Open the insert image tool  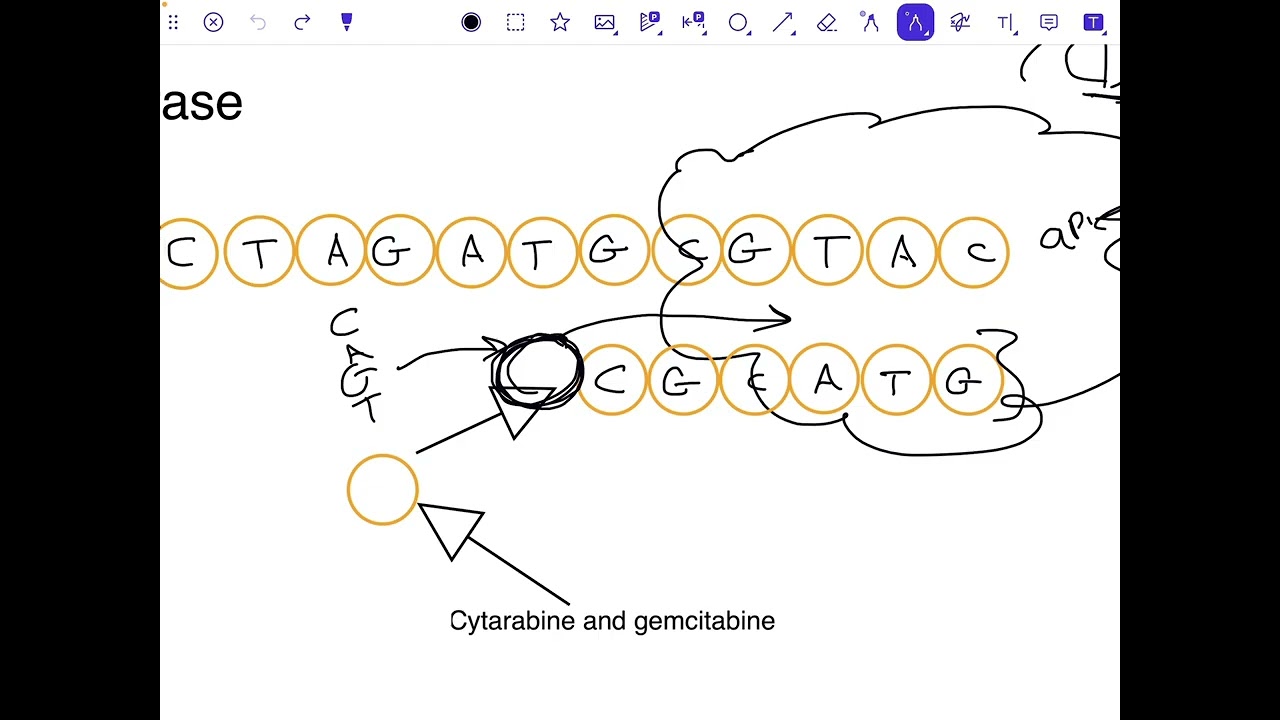pyautogui.click(x=605, y=22)
